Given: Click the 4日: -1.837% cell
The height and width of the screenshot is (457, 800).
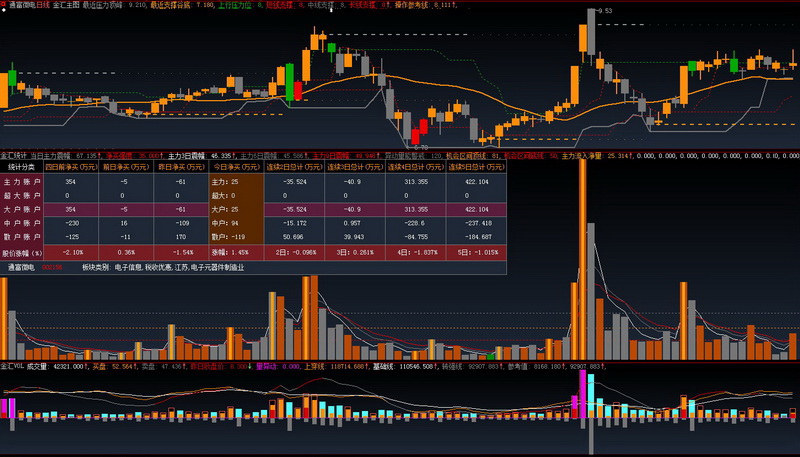Looking at the screenshot, I should pyautogui.click(x=417, y=252).
